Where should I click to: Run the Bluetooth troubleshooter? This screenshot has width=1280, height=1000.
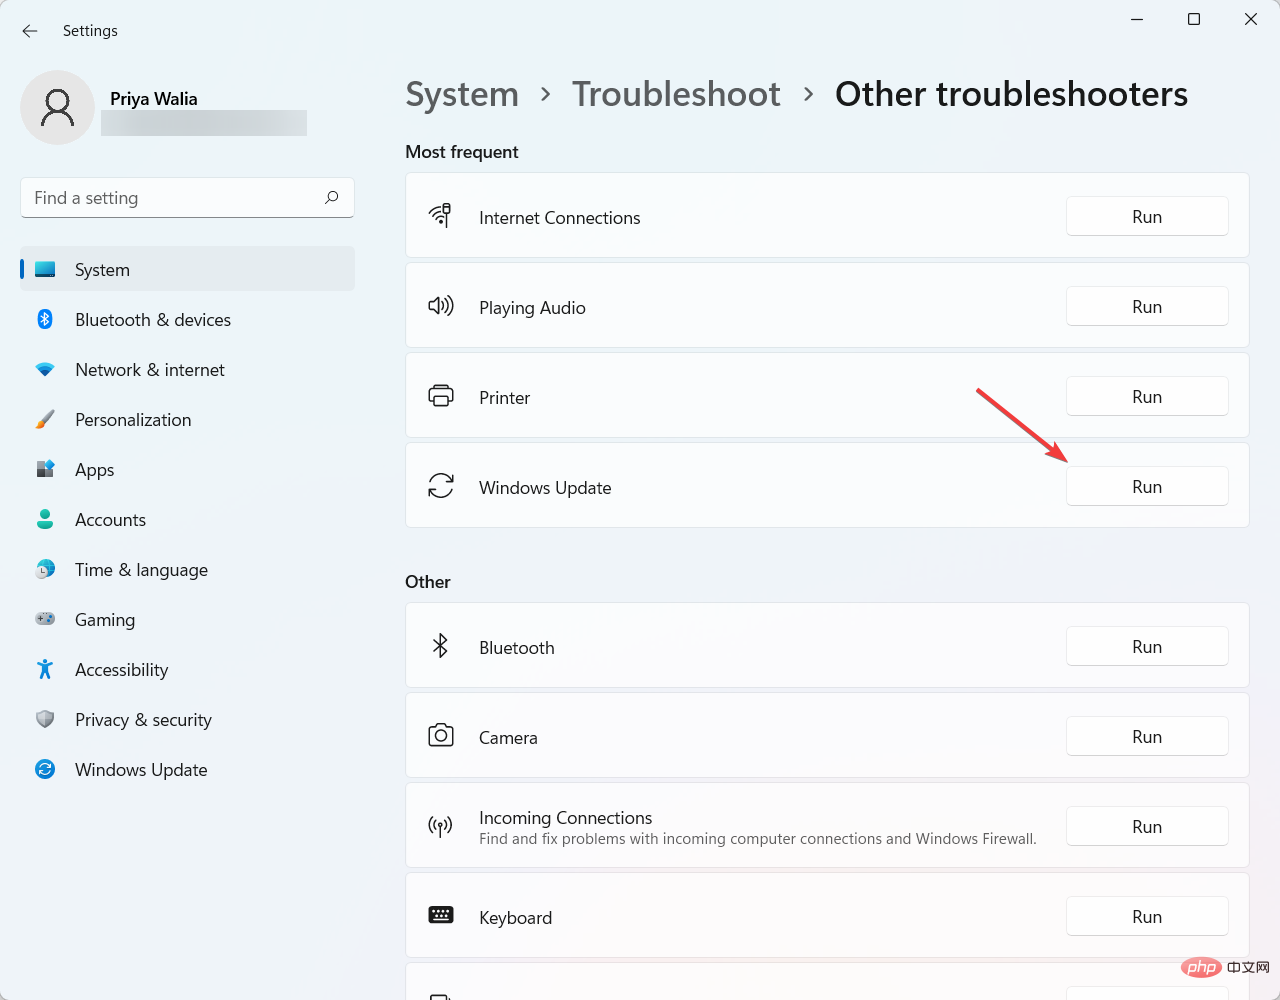[x=1147, y=646]
